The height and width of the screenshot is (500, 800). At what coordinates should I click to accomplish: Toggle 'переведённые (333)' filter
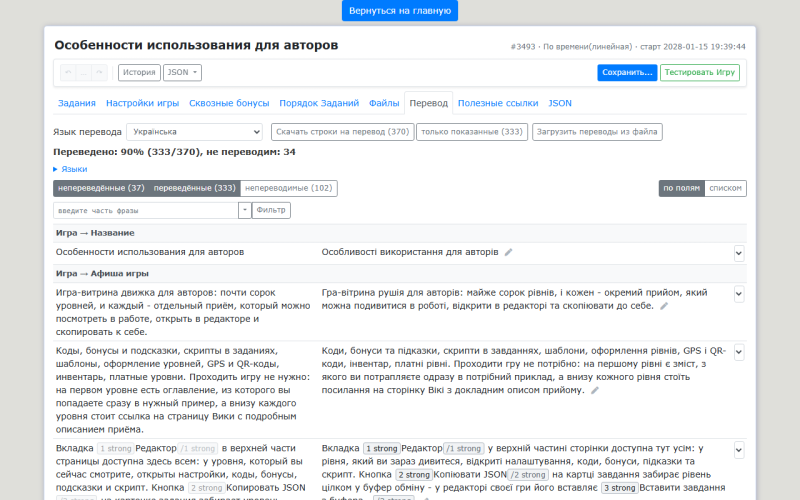tap(194, 188)
